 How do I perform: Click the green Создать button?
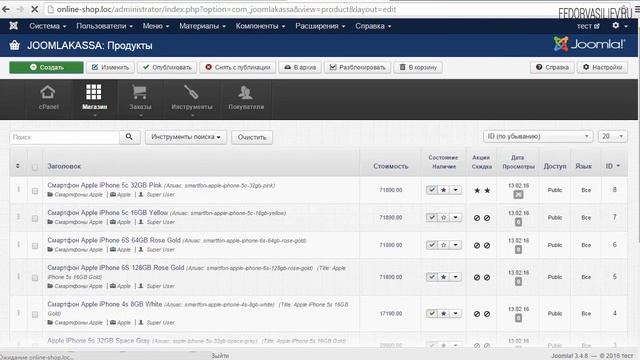coord(47,67)
